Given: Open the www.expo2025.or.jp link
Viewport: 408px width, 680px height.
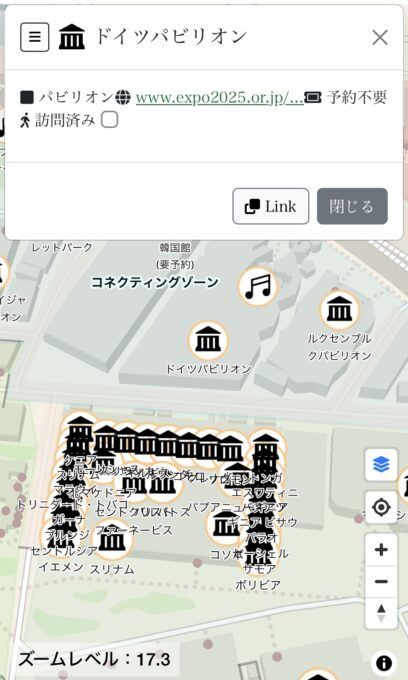Looking at the screenshot, I should pyautogui.click(x=219, y=98).
